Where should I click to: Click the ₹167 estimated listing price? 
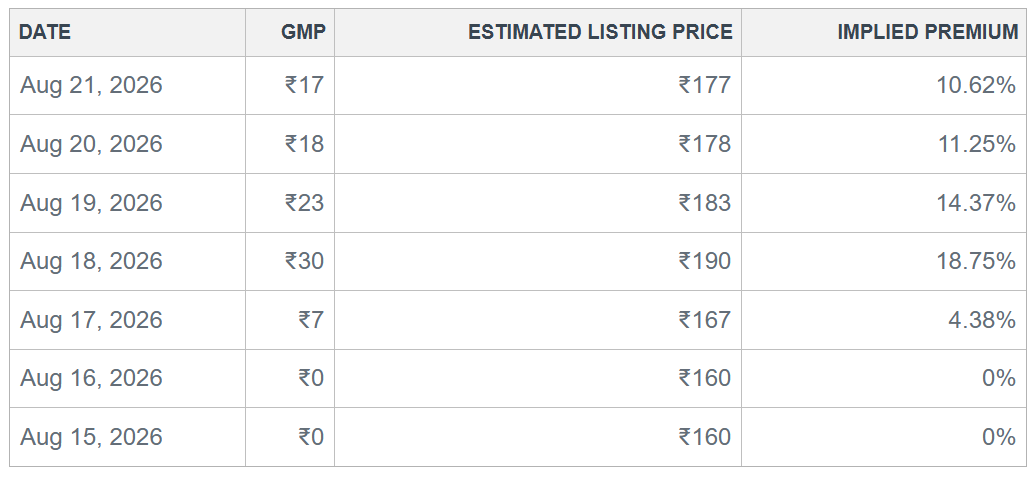[704, 320]
